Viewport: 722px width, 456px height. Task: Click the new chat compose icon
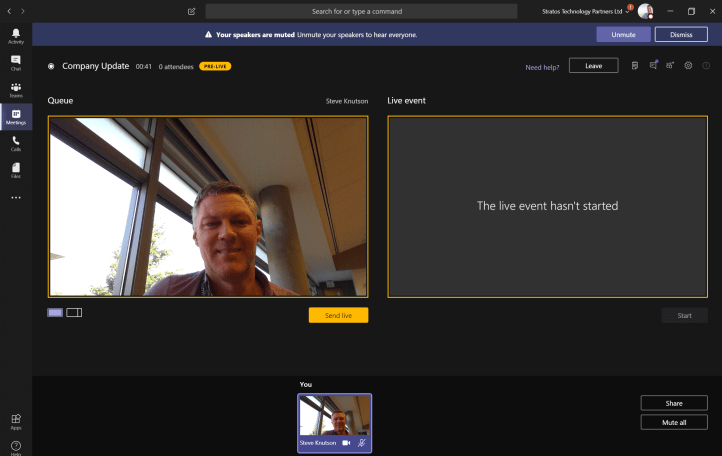192,12
